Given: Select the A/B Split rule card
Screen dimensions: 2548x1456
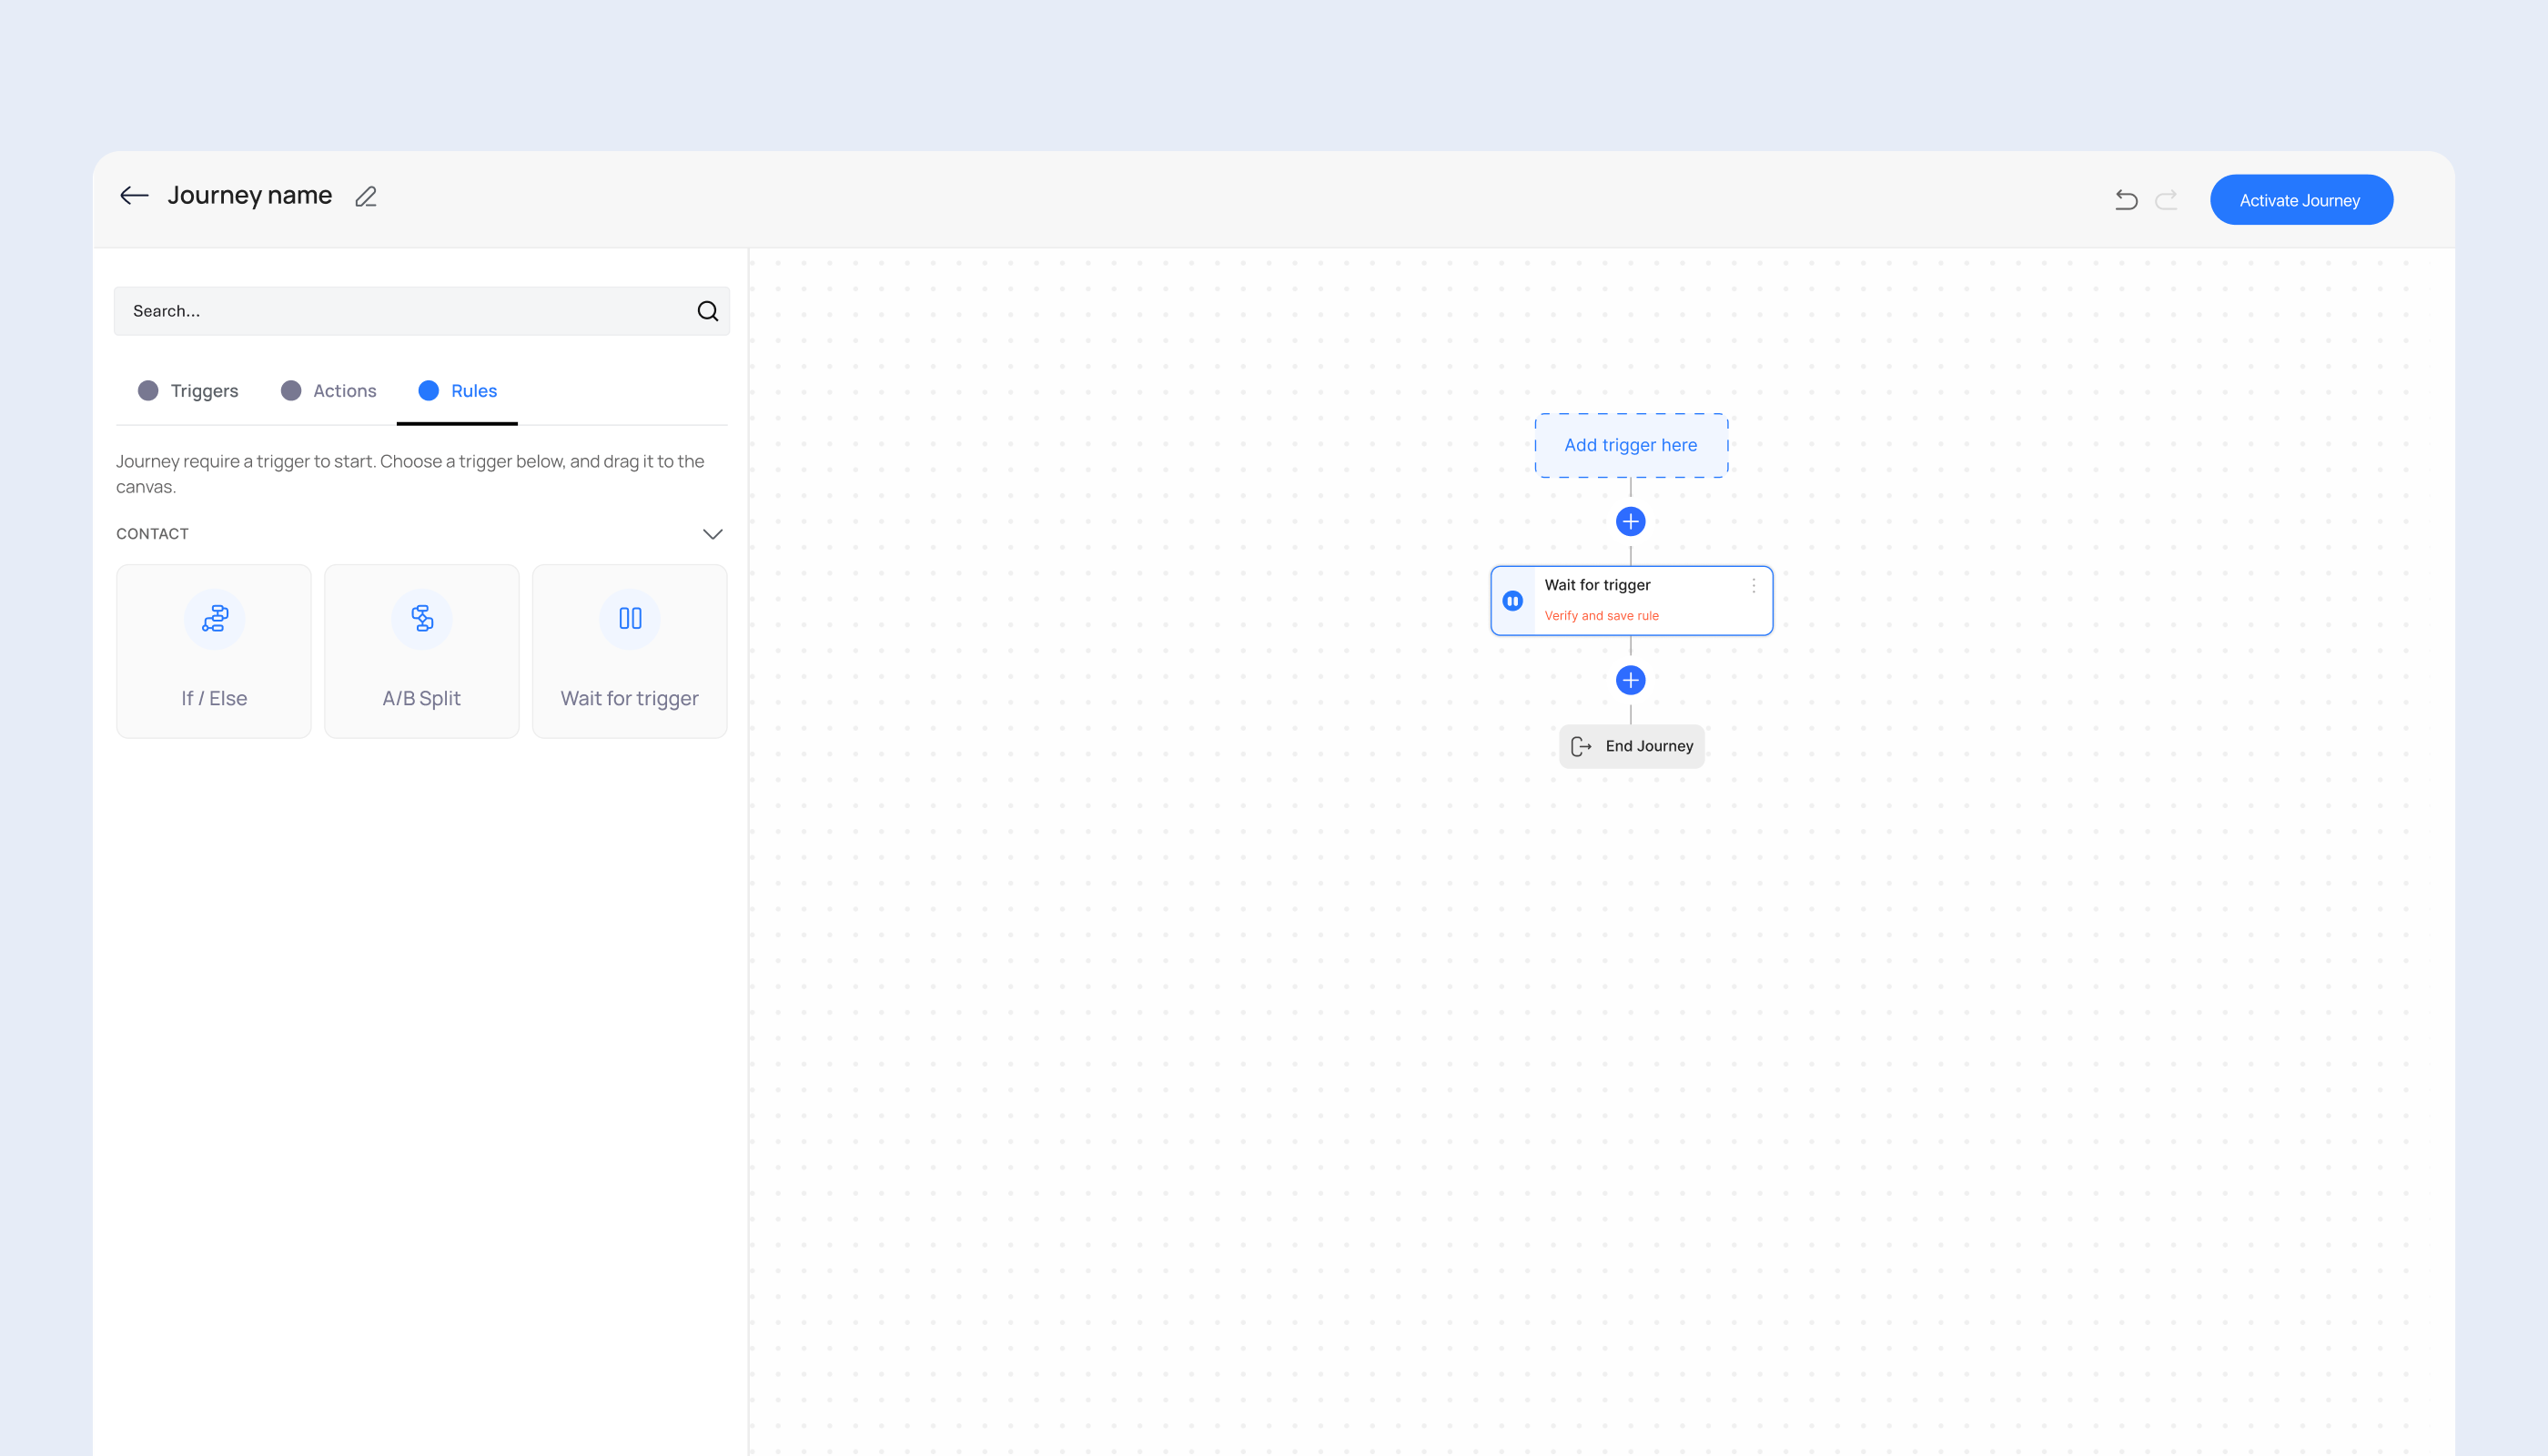Looking at the screenshot, I should coord(421,651).
